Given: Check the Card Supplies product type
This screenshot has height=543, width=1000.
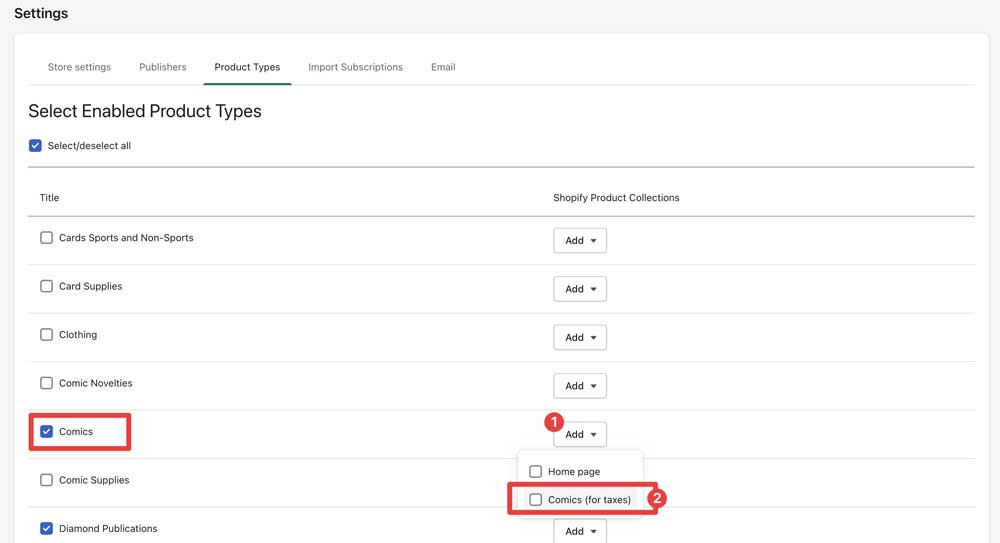Looking at the screenshot, I should pyautogui.click(x=47, y=286).
